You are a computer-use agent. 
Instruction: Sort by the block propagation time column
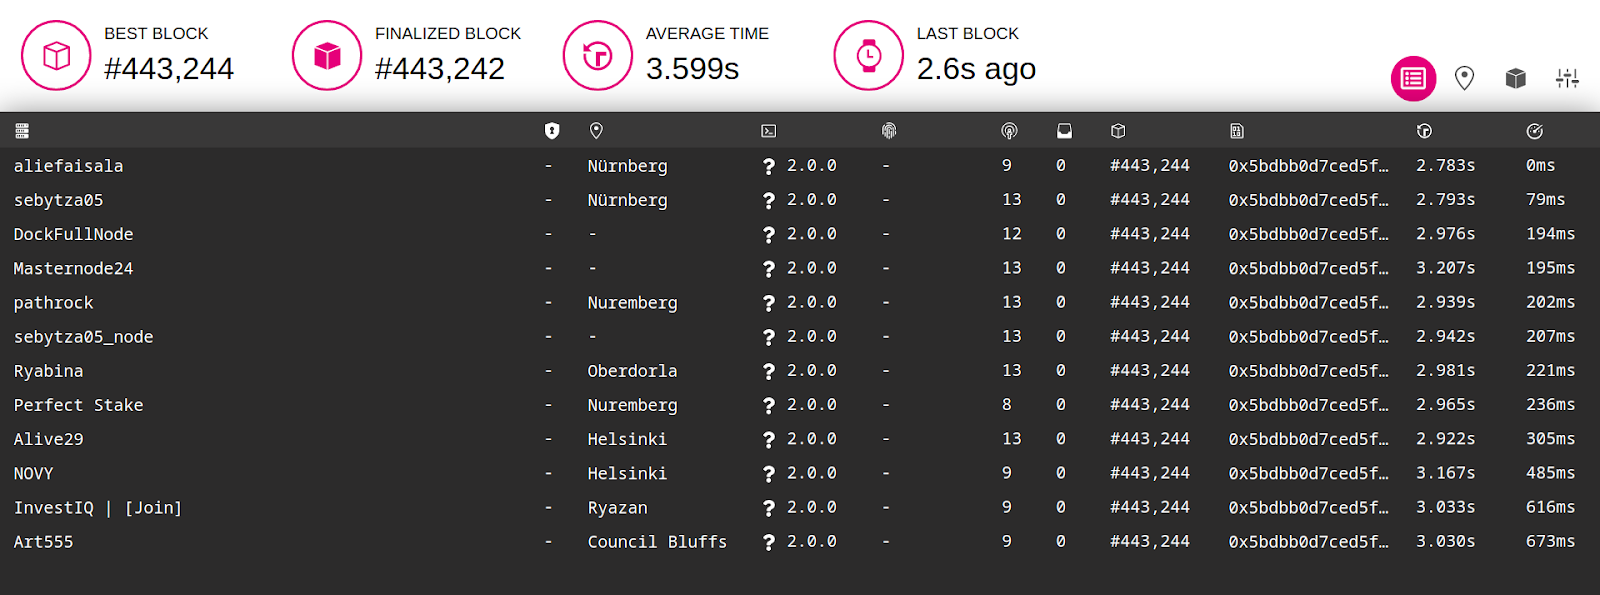pos(1535,131)
